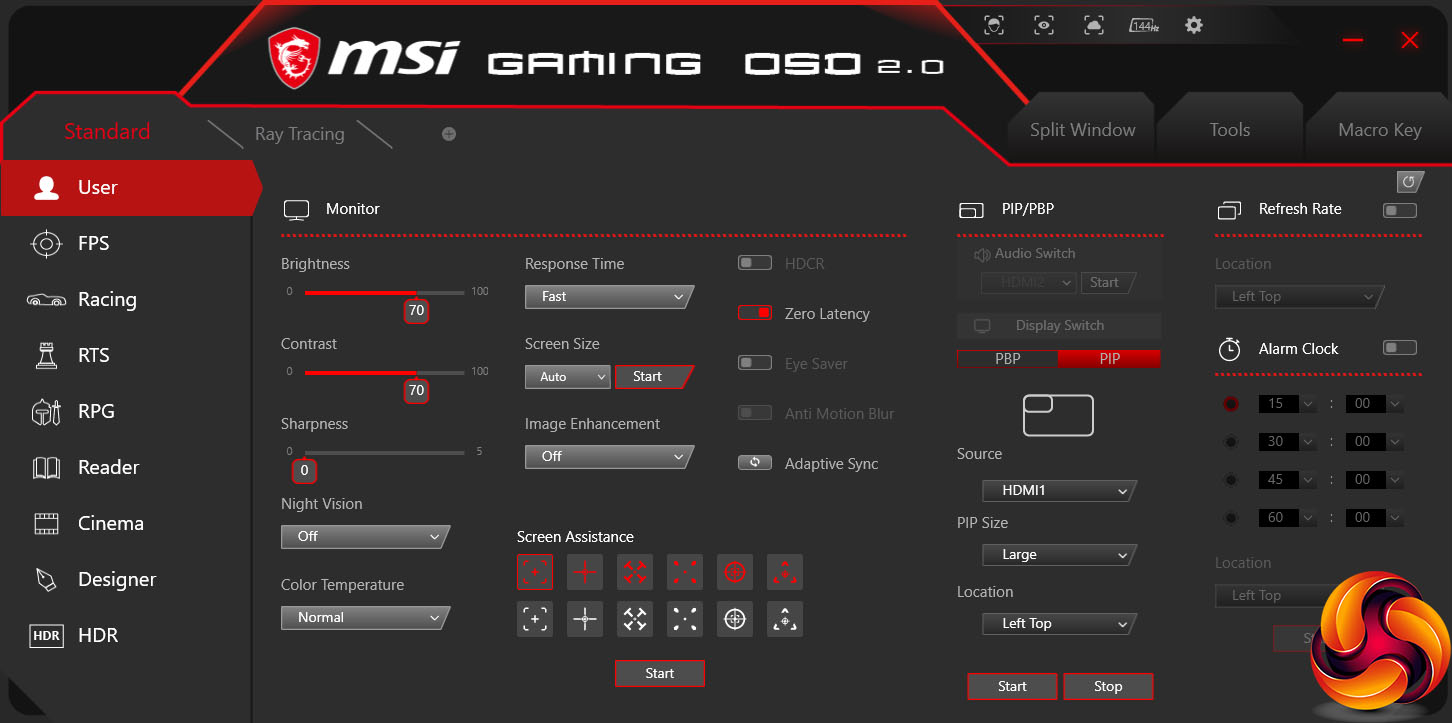1452x723 pixels.
Task: Pick the white four-dots crosshair icon
Action: (685, 619)
